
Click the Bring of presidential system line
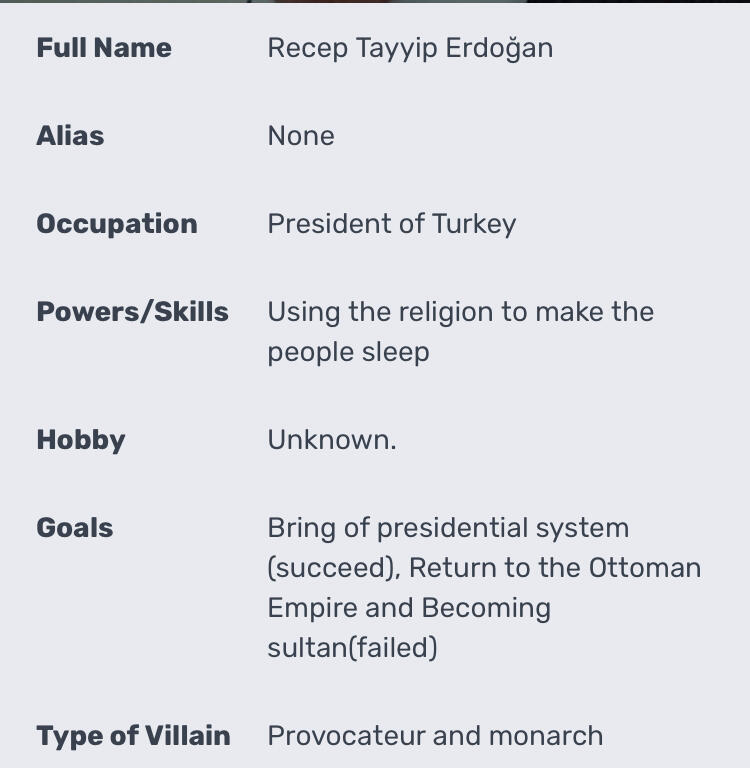(x=448, y=529)
